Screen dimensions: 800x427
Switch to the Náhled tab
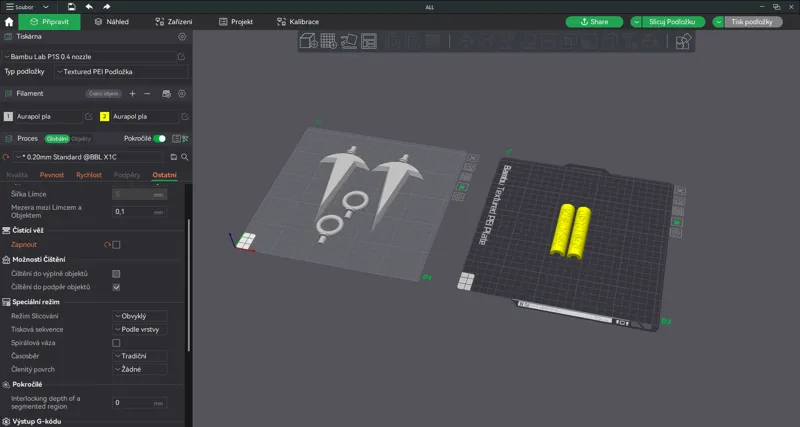[112, 22]
